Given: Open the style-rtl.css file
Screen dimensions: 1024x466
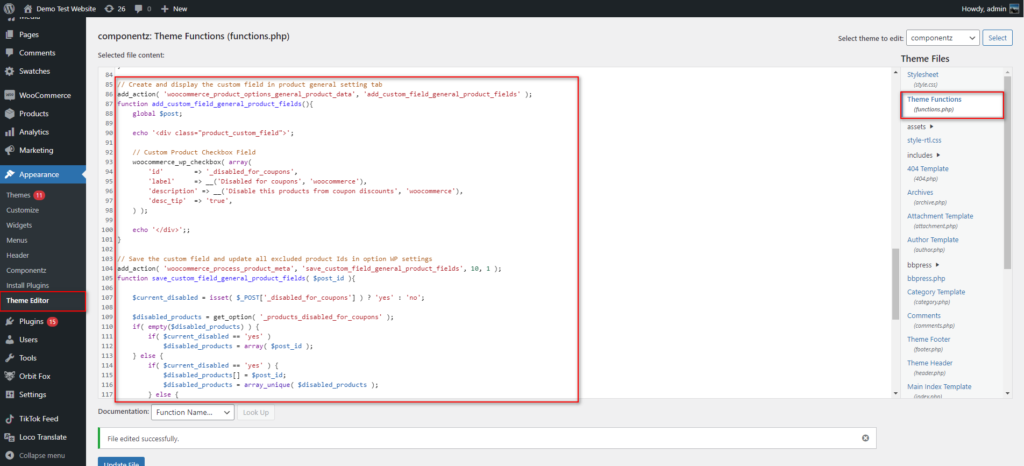Looking at the screenshot, I should pos(924,140).
